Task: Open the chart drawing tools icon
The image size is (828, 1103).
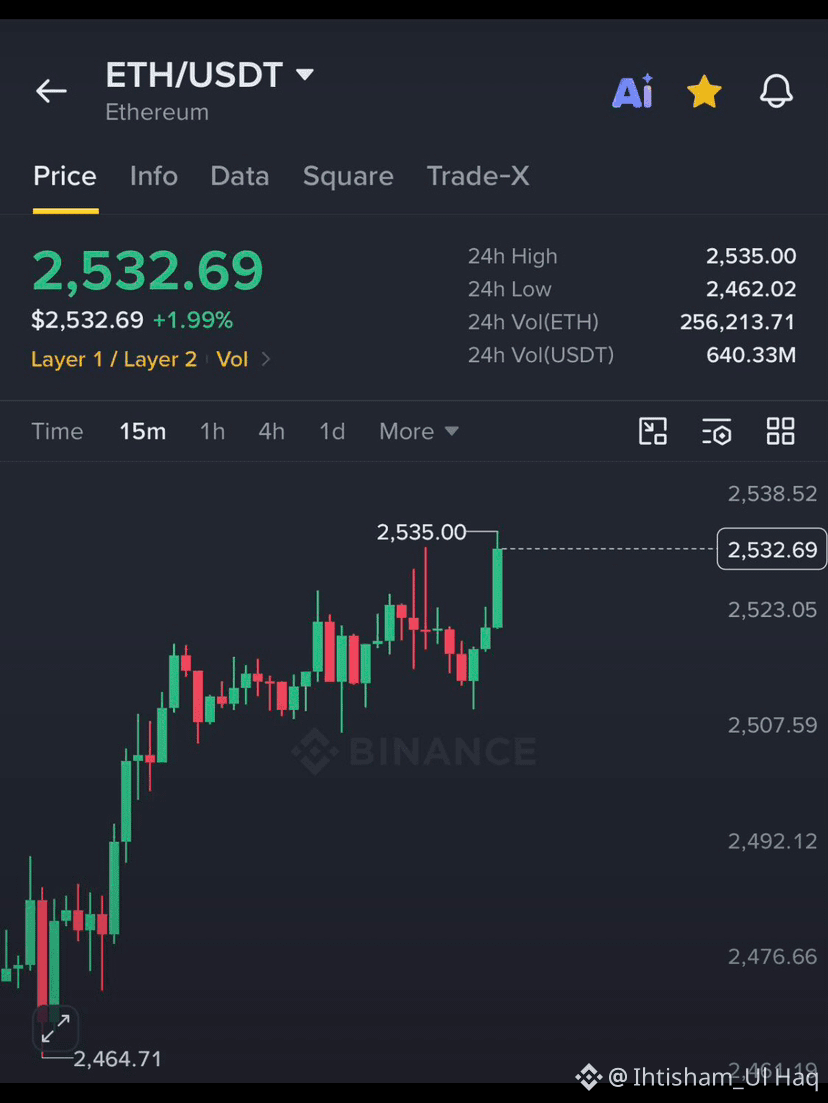Action: click(x=653, y=431)
